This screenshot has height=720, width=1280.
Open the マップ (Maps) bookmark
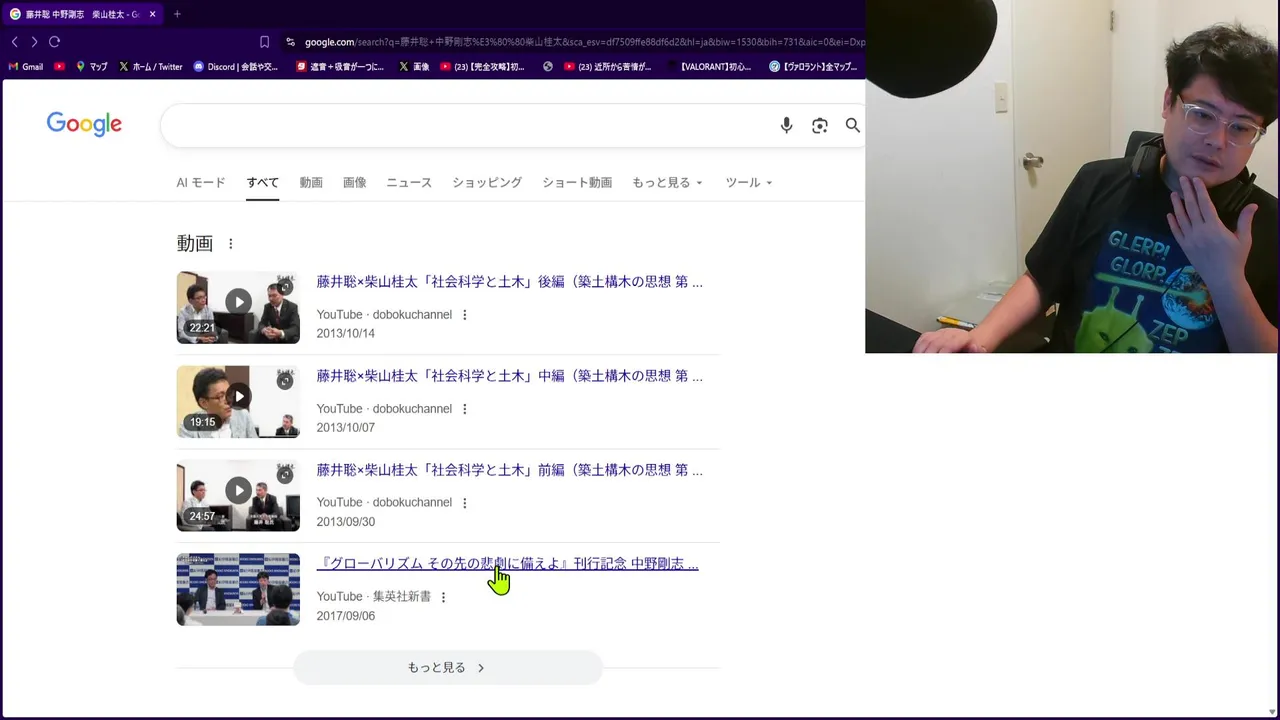click(92, 67)
